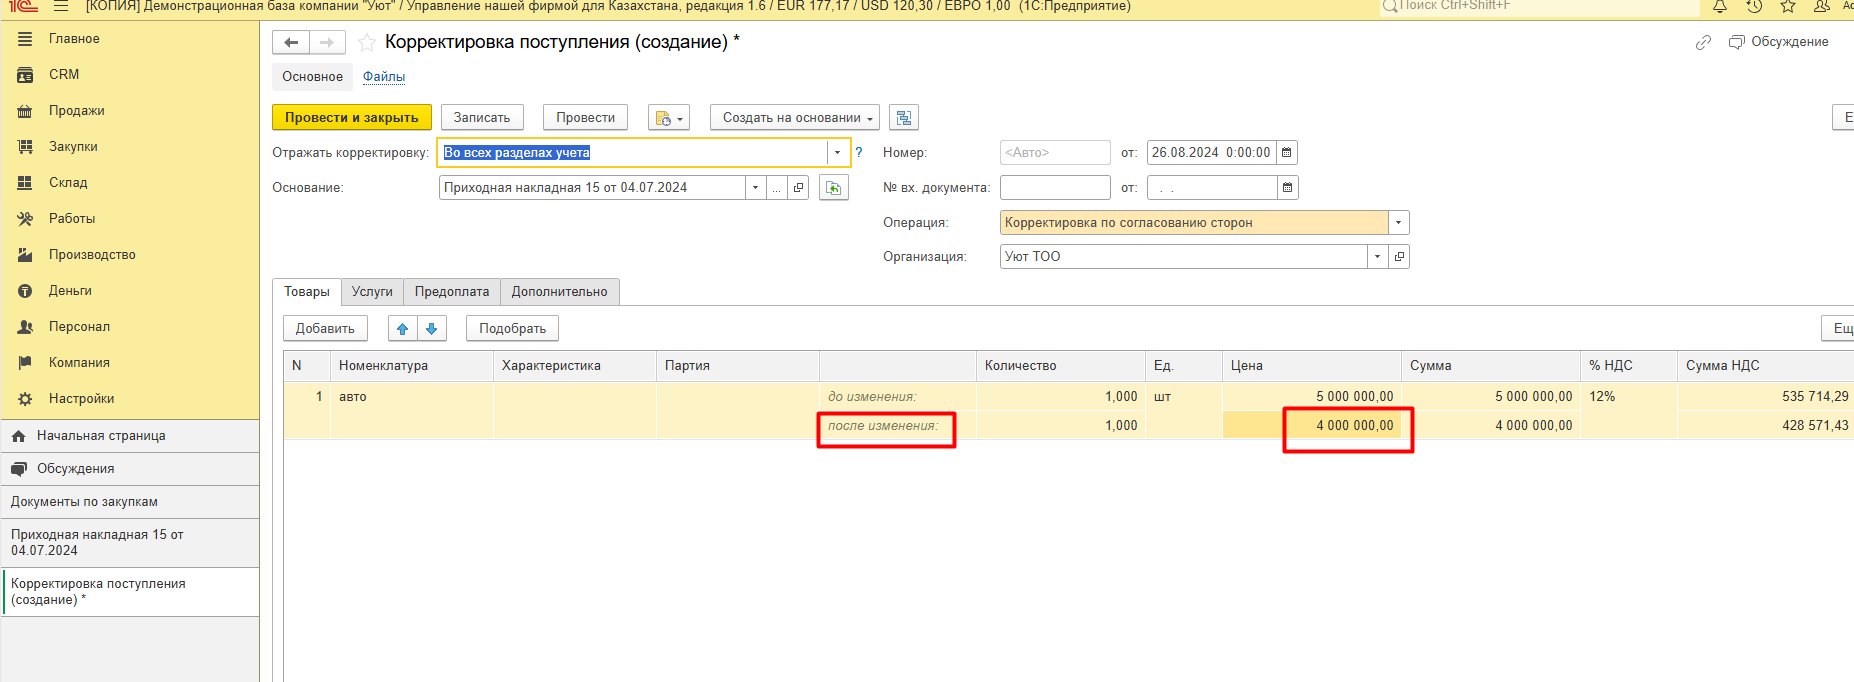Click the copy link icon
1854x682 pixels.
(x=1703, y=42)
